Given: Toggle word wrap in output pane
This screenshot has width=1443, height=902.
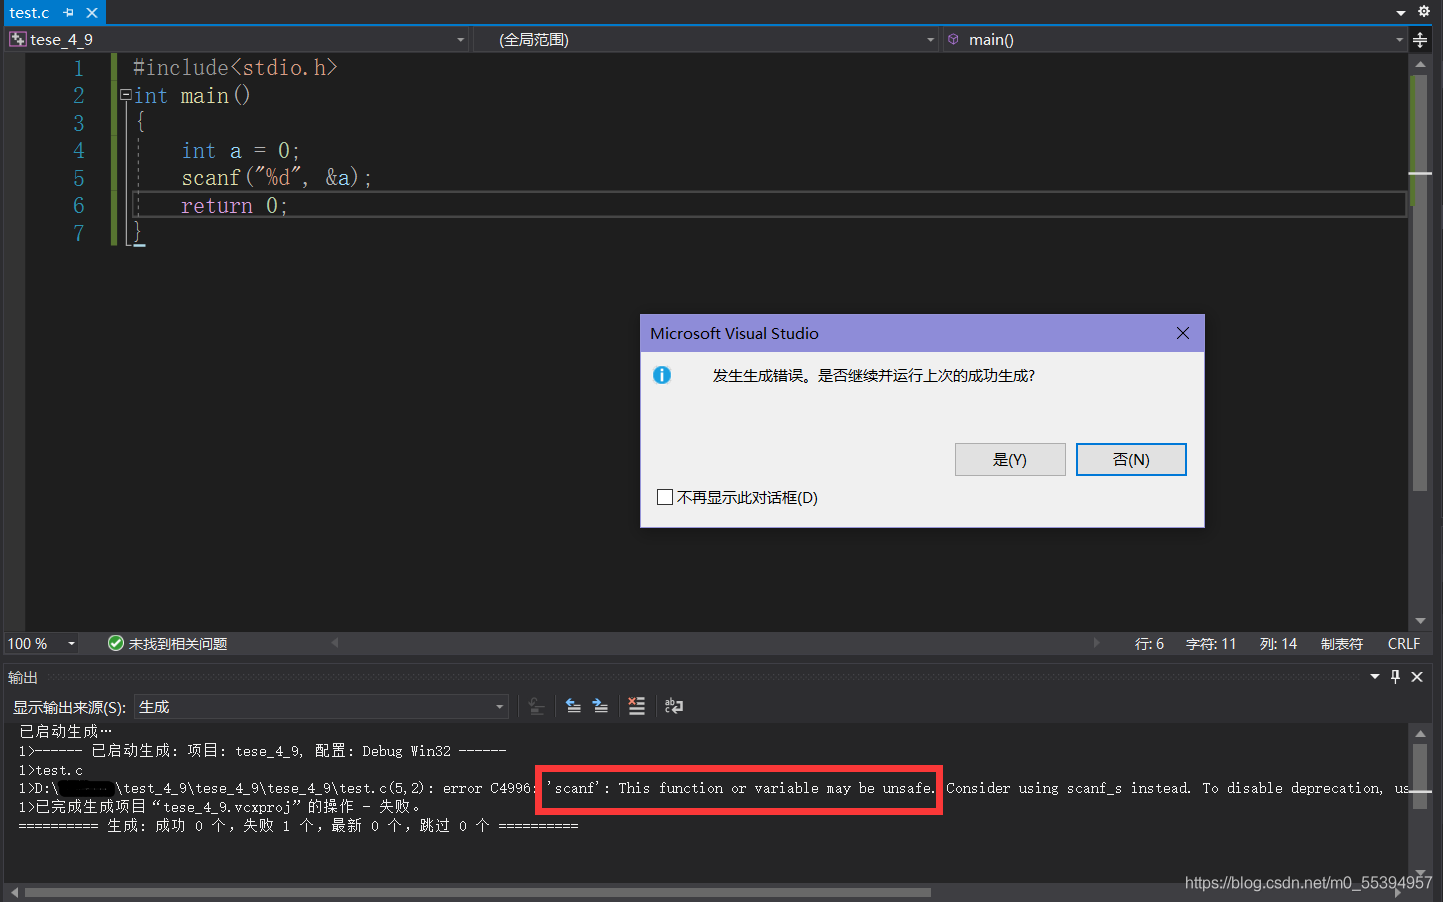Looking at the screenshot, I should [674, 706].
